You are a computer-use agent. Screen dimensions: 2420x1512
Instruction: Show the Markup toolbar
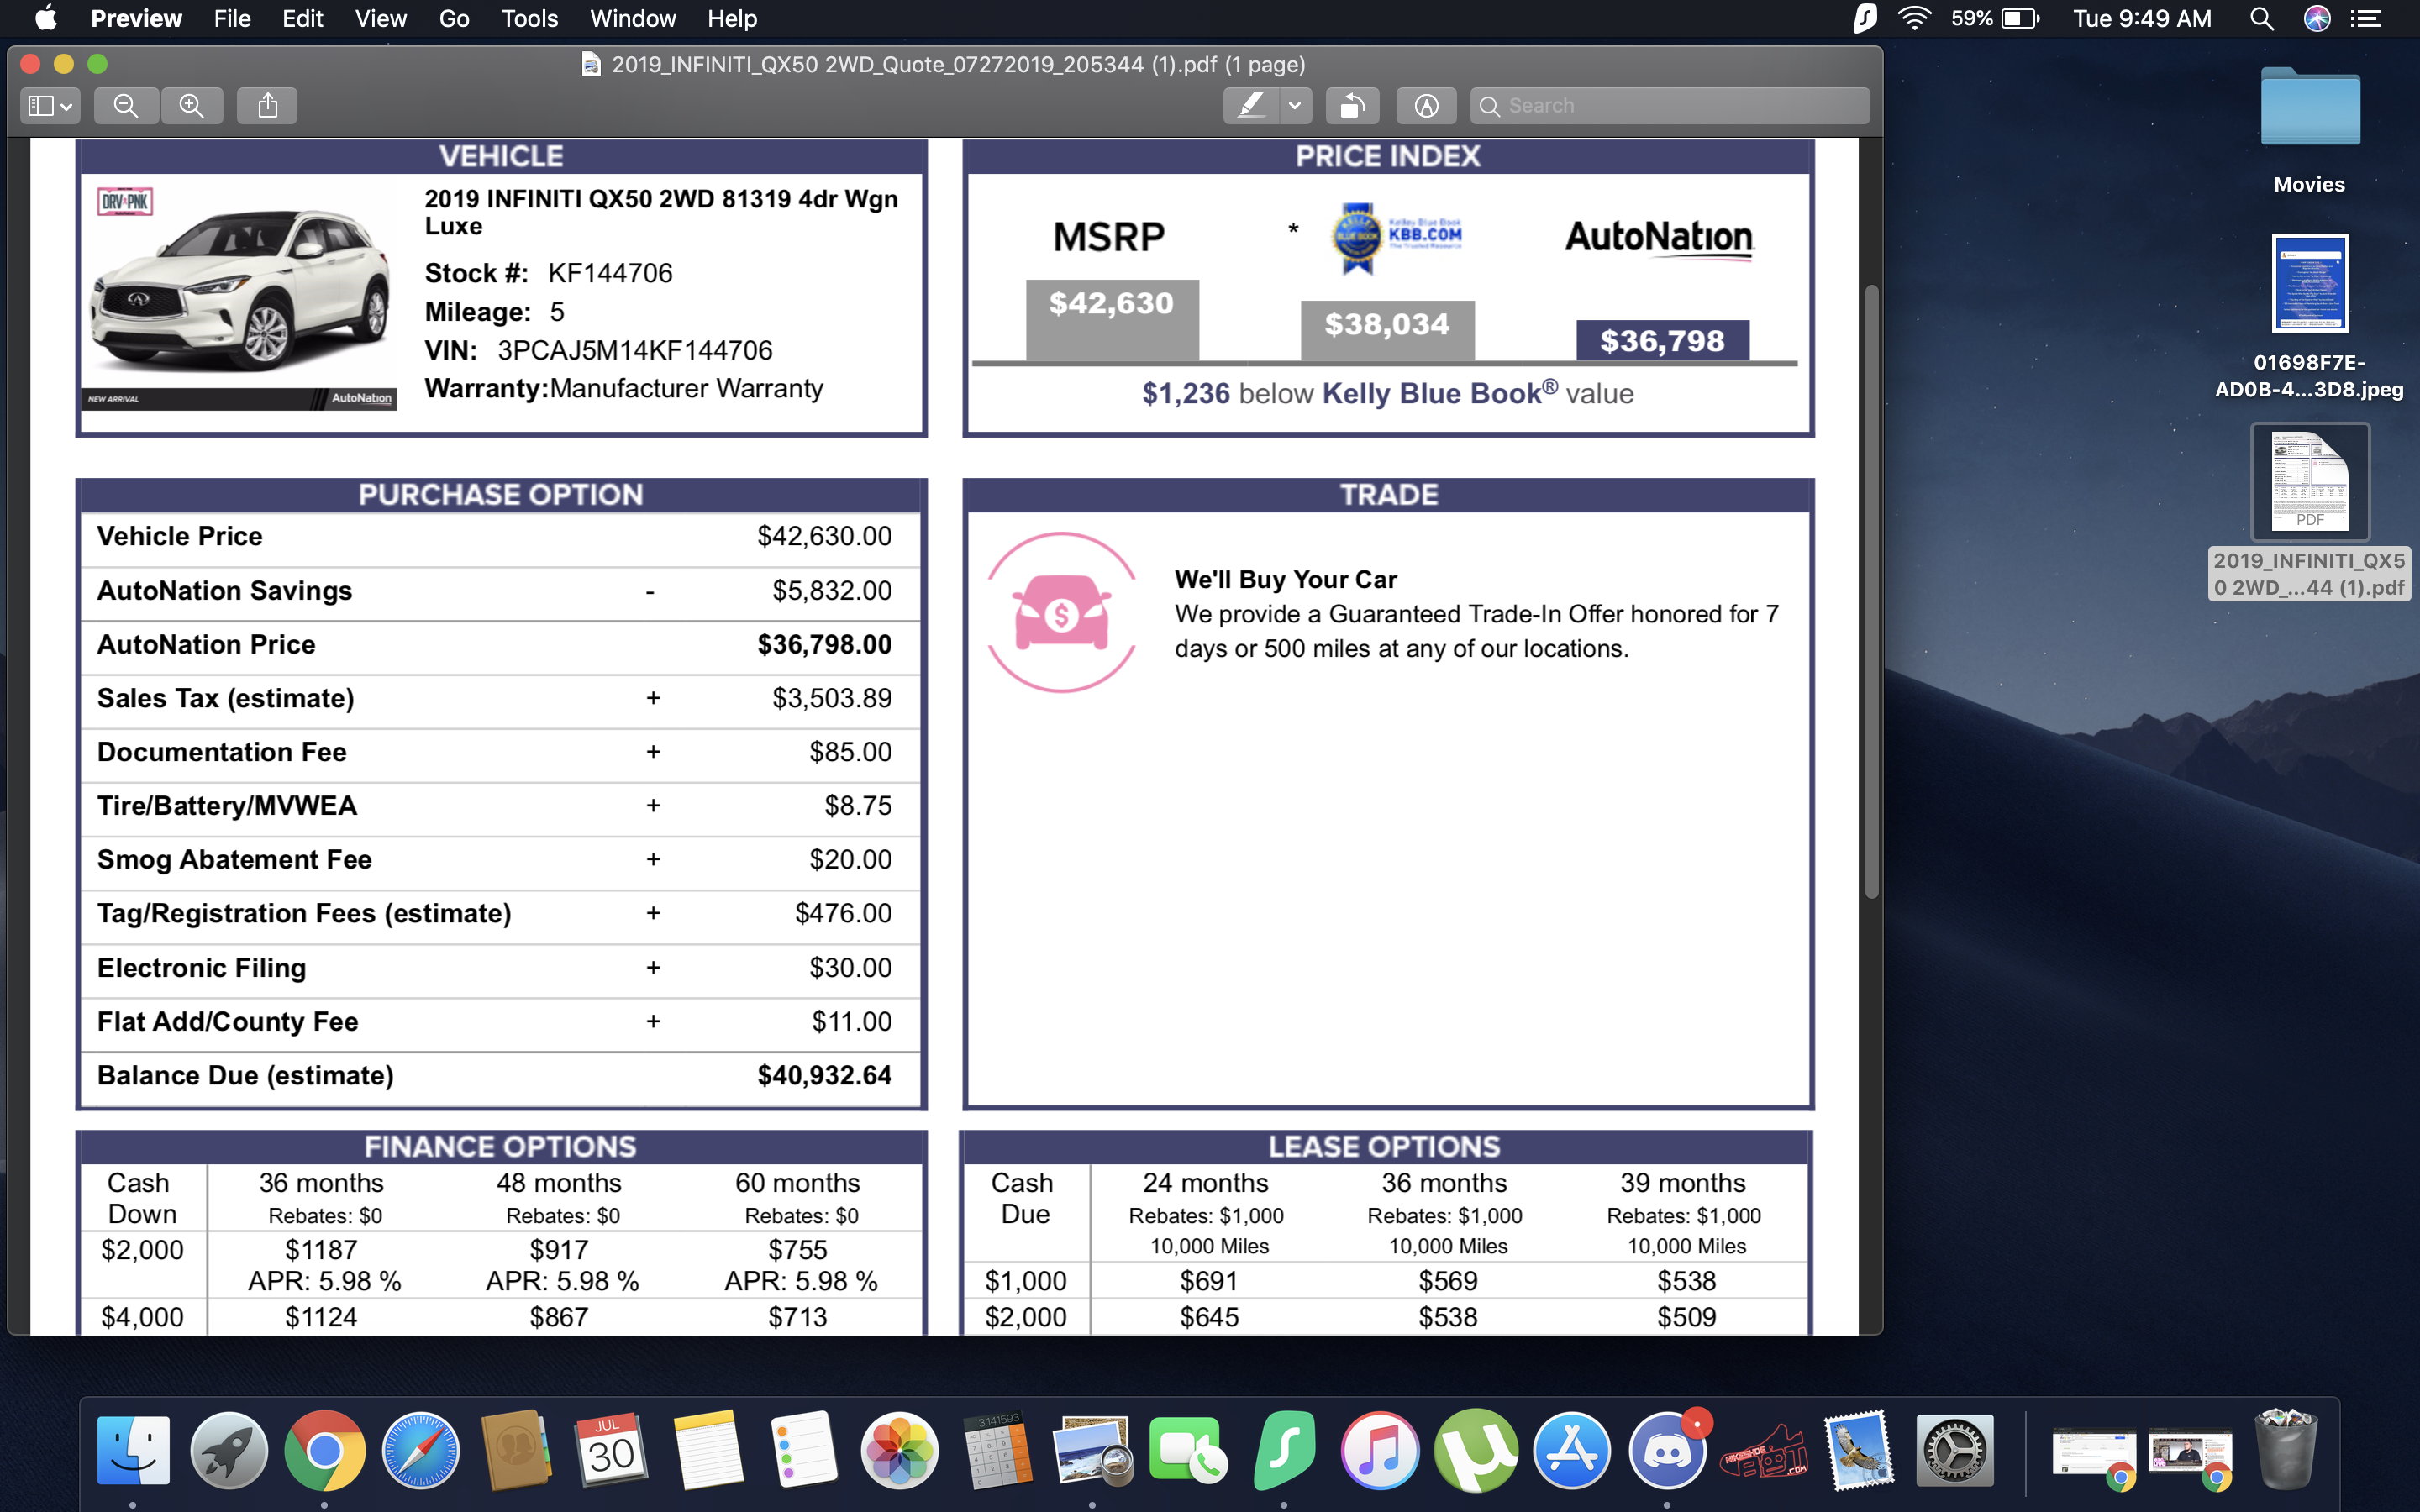pyautogui.click(x=1426, y=105)
